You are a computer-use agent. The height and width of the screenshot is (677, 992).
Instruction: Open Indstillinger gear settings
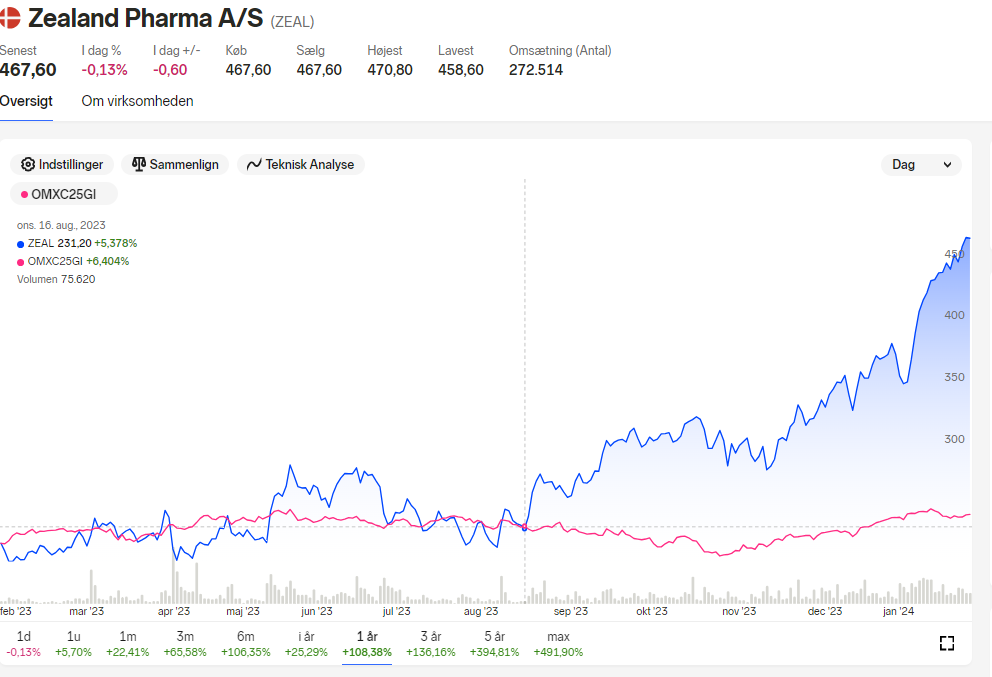[x=62, y=165]
